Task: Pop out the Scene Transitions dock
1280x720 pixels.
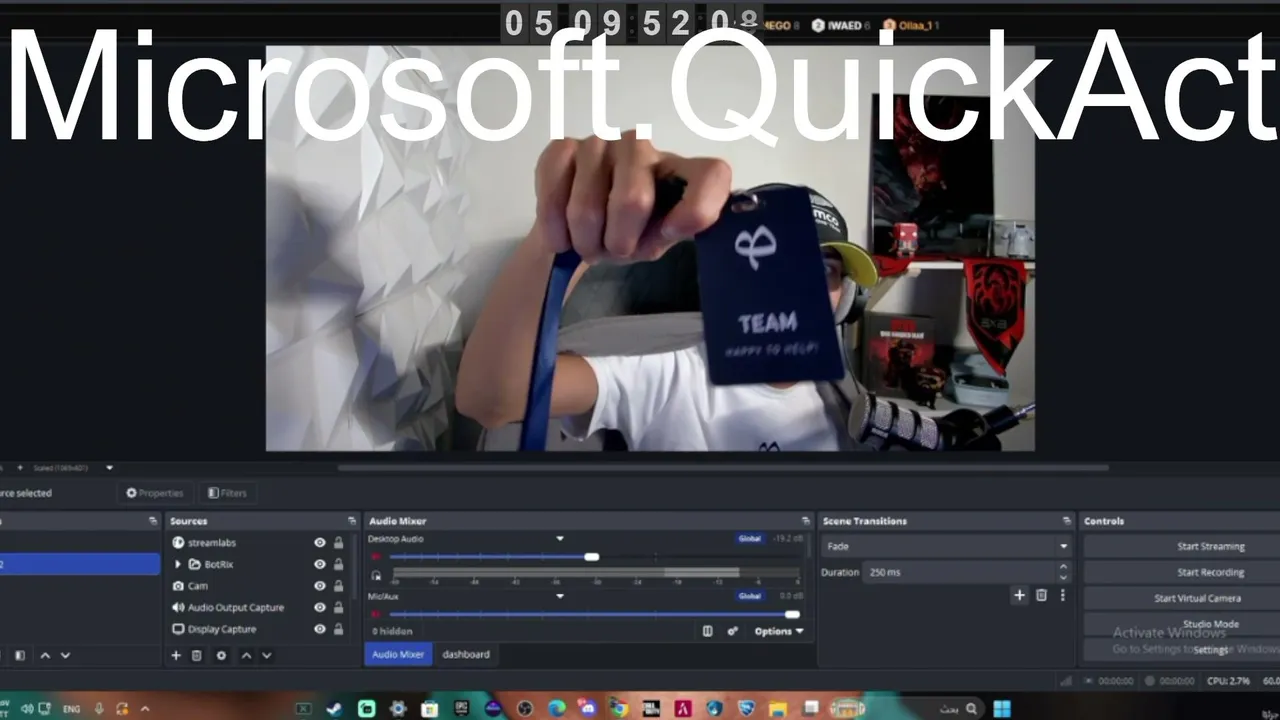Action: 1067,521
